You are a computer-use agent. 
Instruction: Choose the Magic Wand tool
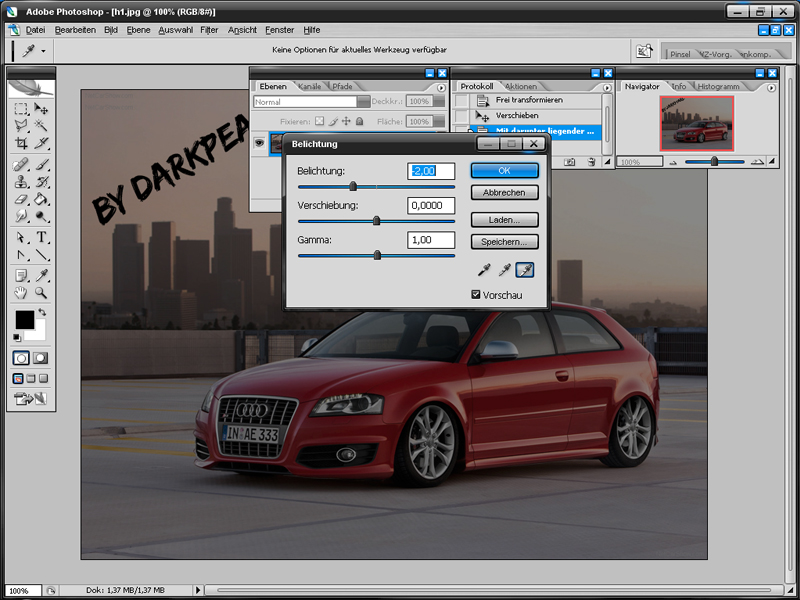[42, 125]
